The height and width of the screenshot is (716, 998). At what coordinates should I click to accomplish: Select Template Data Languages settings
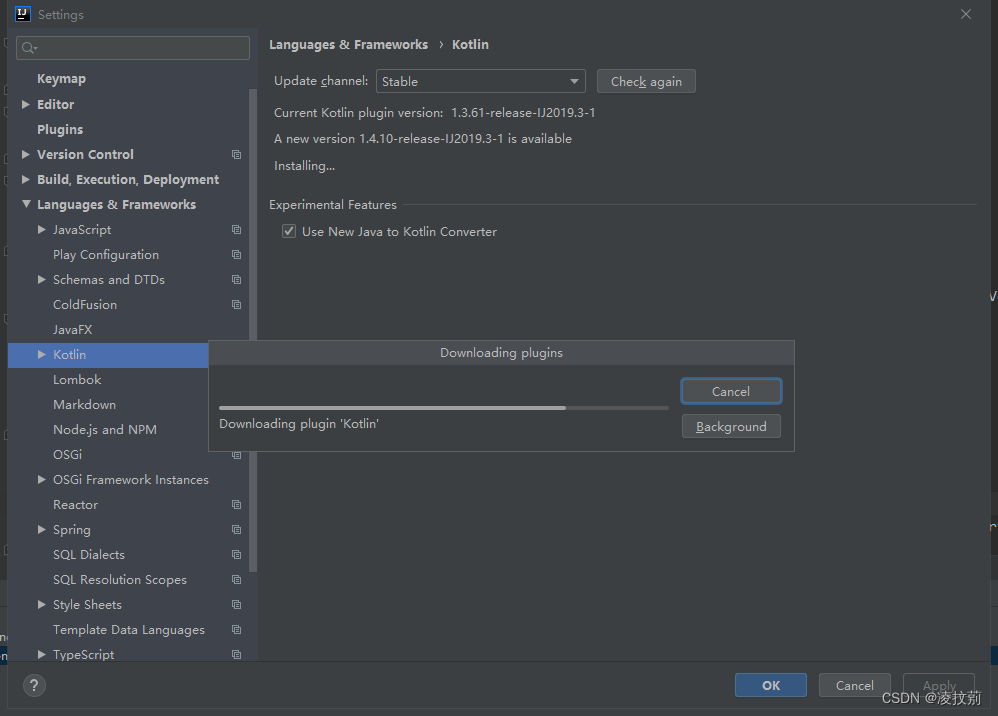pyautogui.click(x=129, y=629)
